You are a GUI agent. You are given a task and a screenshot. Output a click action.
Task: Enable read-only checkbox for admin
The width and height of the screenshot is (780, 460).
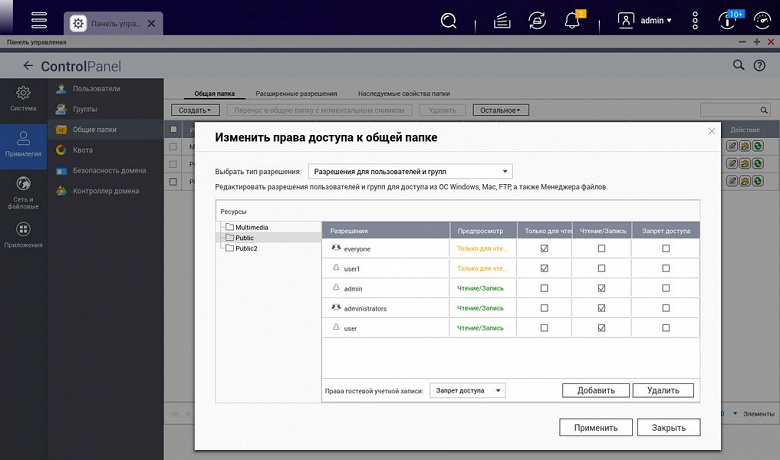pyautogui.click(x=544, y=288)
